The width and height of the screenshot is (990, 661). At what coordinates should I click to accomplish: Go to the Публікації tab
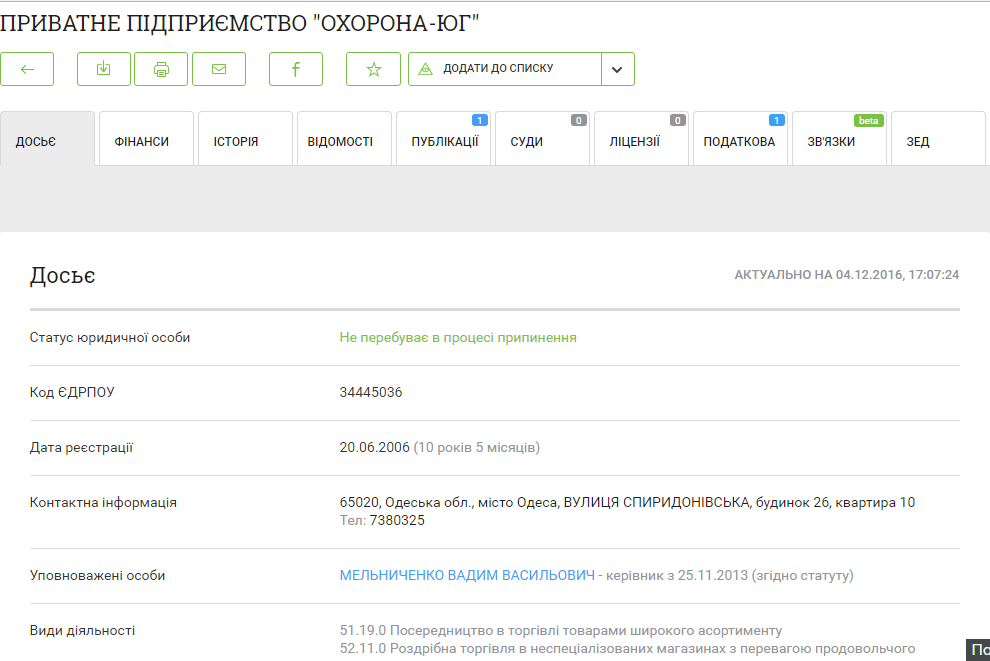point(443,141)
